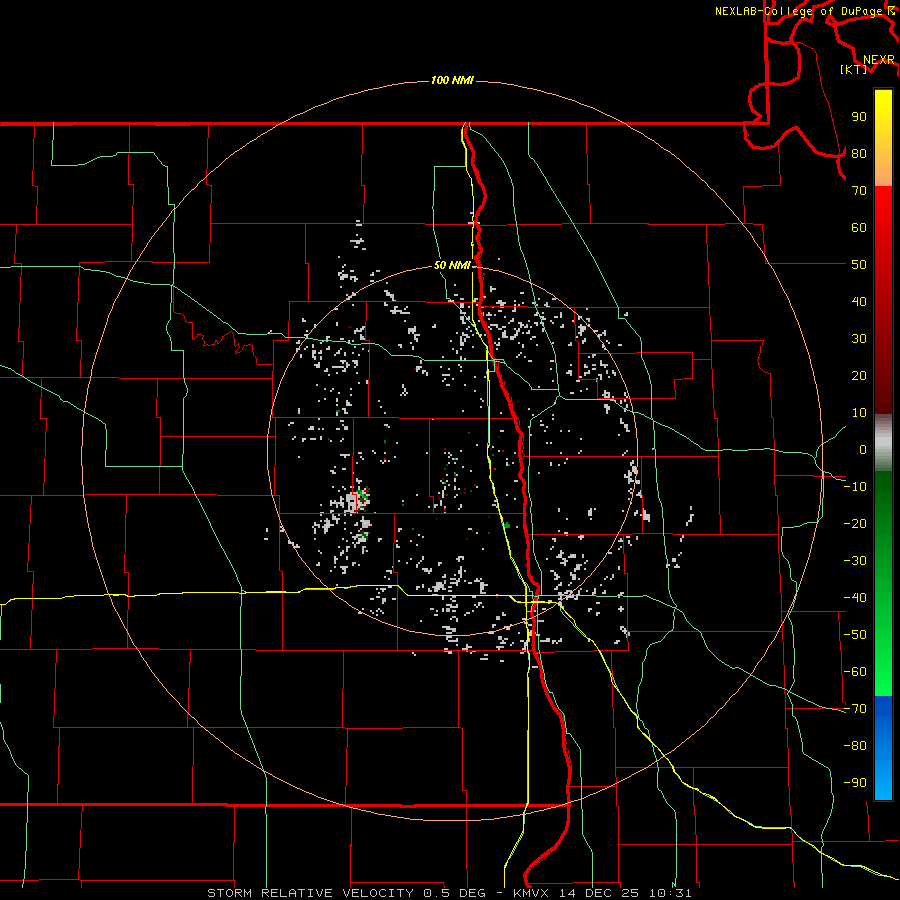Image resolution: width=900 pixels, height=900 pixels.
Task: Click the -40 label on the velocity scale
Action: (855, 598)
